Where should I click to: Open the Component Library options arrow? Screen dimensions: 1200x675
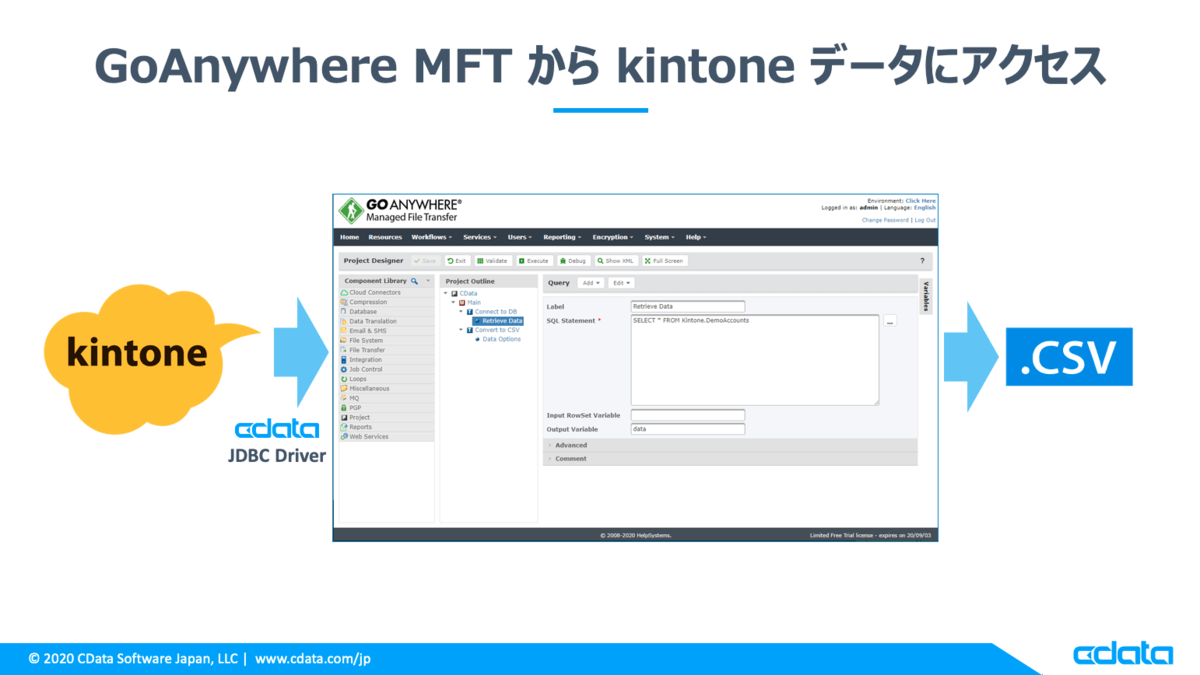pos(428,282)
